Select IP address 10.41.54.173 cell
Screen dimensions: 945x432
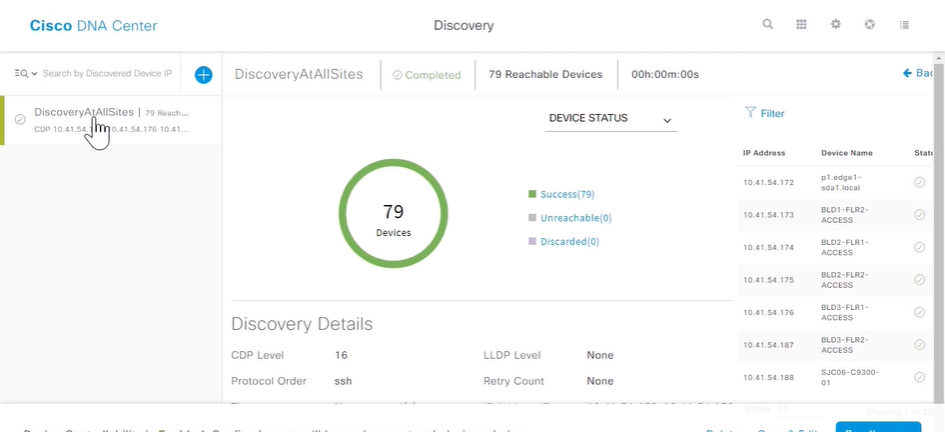768,214
